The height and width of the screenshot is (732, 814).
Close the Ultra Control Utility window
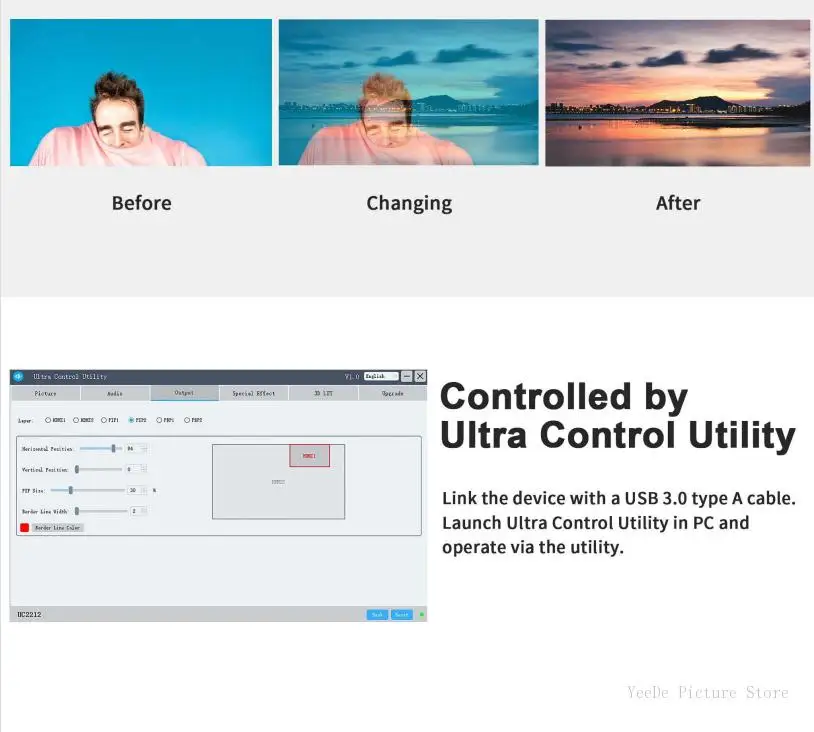(420, 376)
